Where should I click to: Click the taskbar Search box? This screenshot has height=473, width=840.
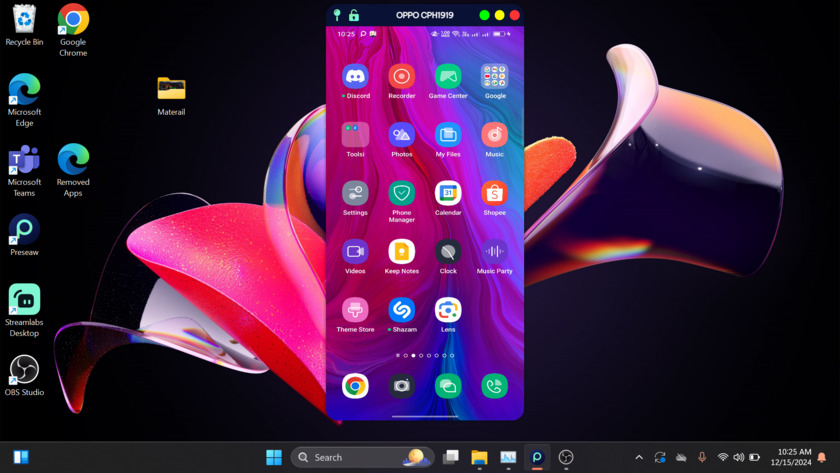[x=362, y=457]
